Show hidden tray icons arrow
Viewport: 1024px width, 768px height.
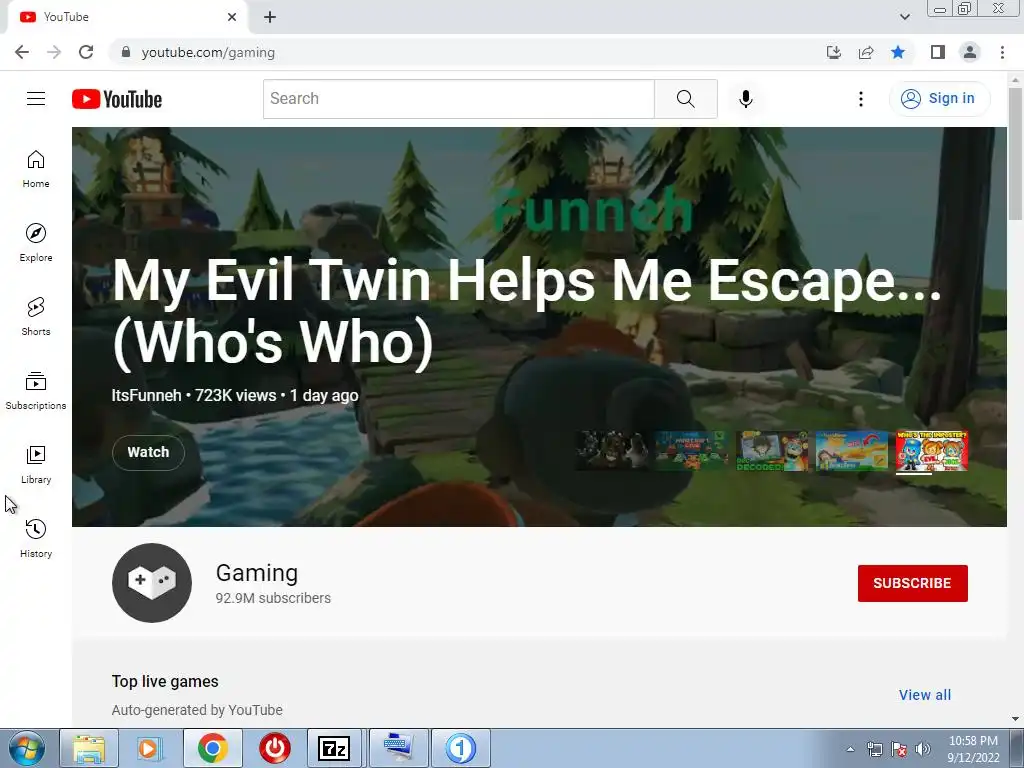tap(850, 749)
